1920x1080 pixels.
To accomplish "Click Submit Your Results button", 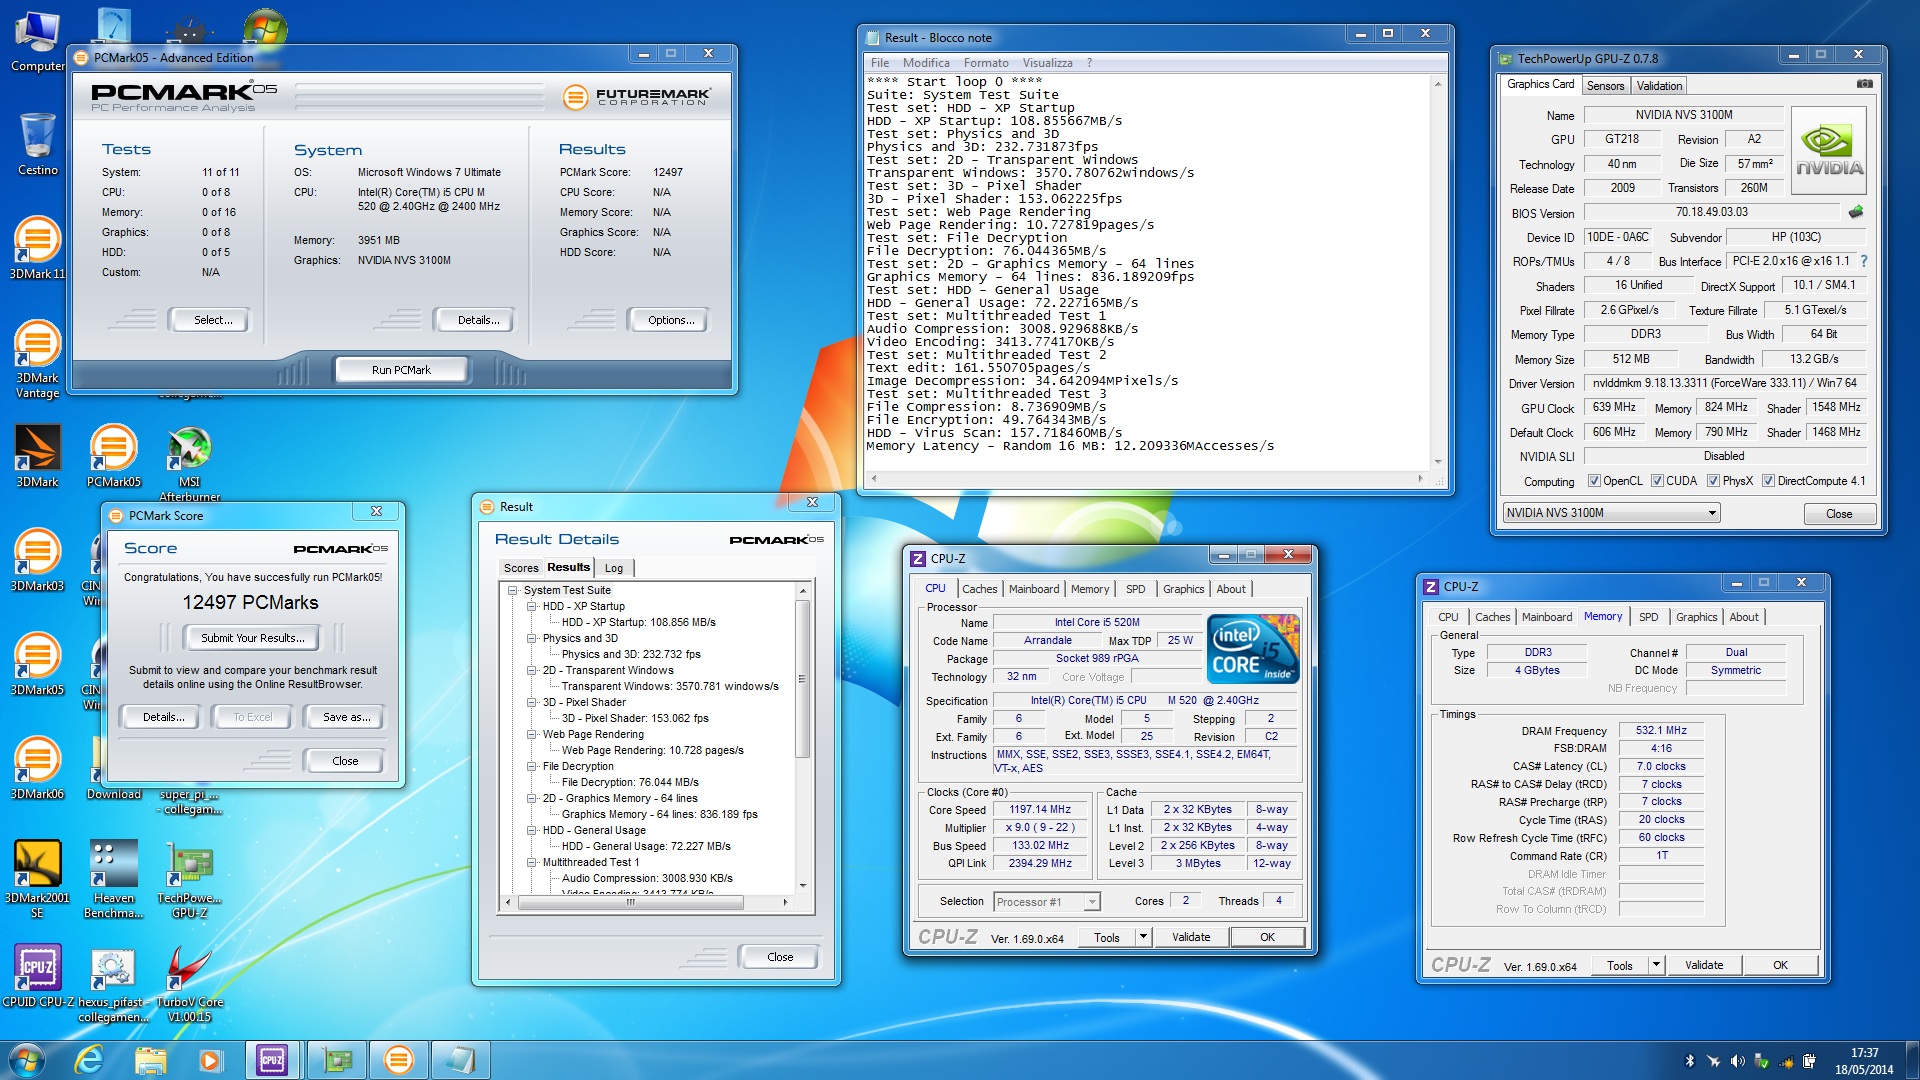I will click(x=252, y=638).
